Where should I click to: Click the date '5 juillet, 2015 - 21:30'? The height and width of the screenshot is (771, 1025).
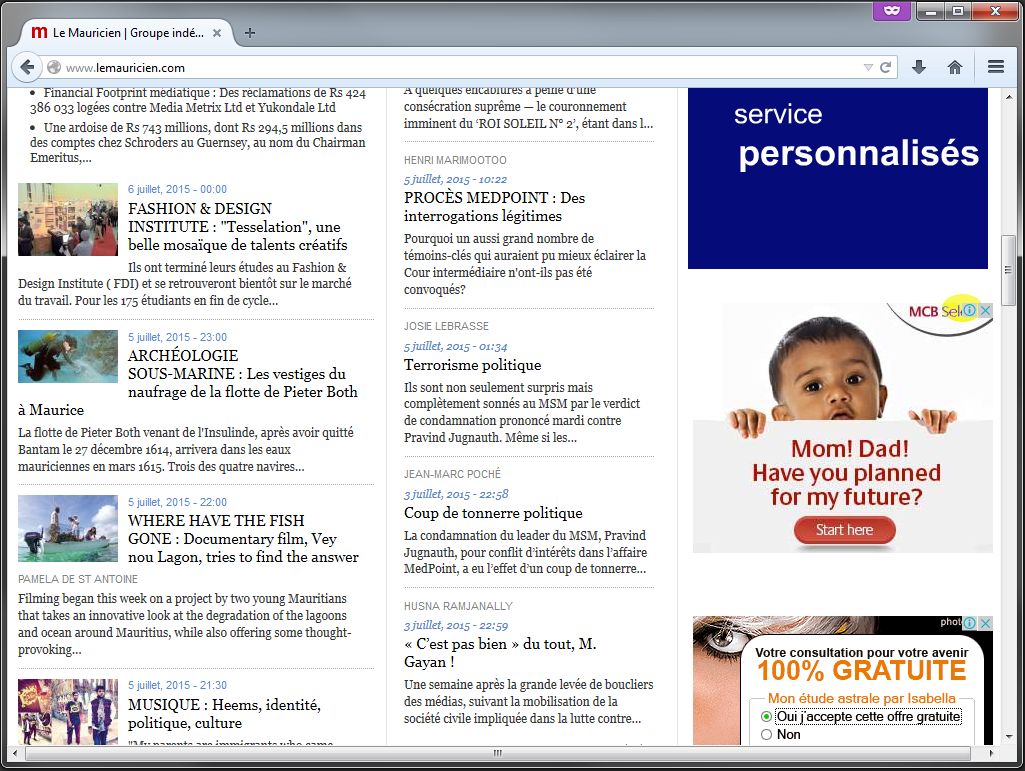click(x=177, y=685)
